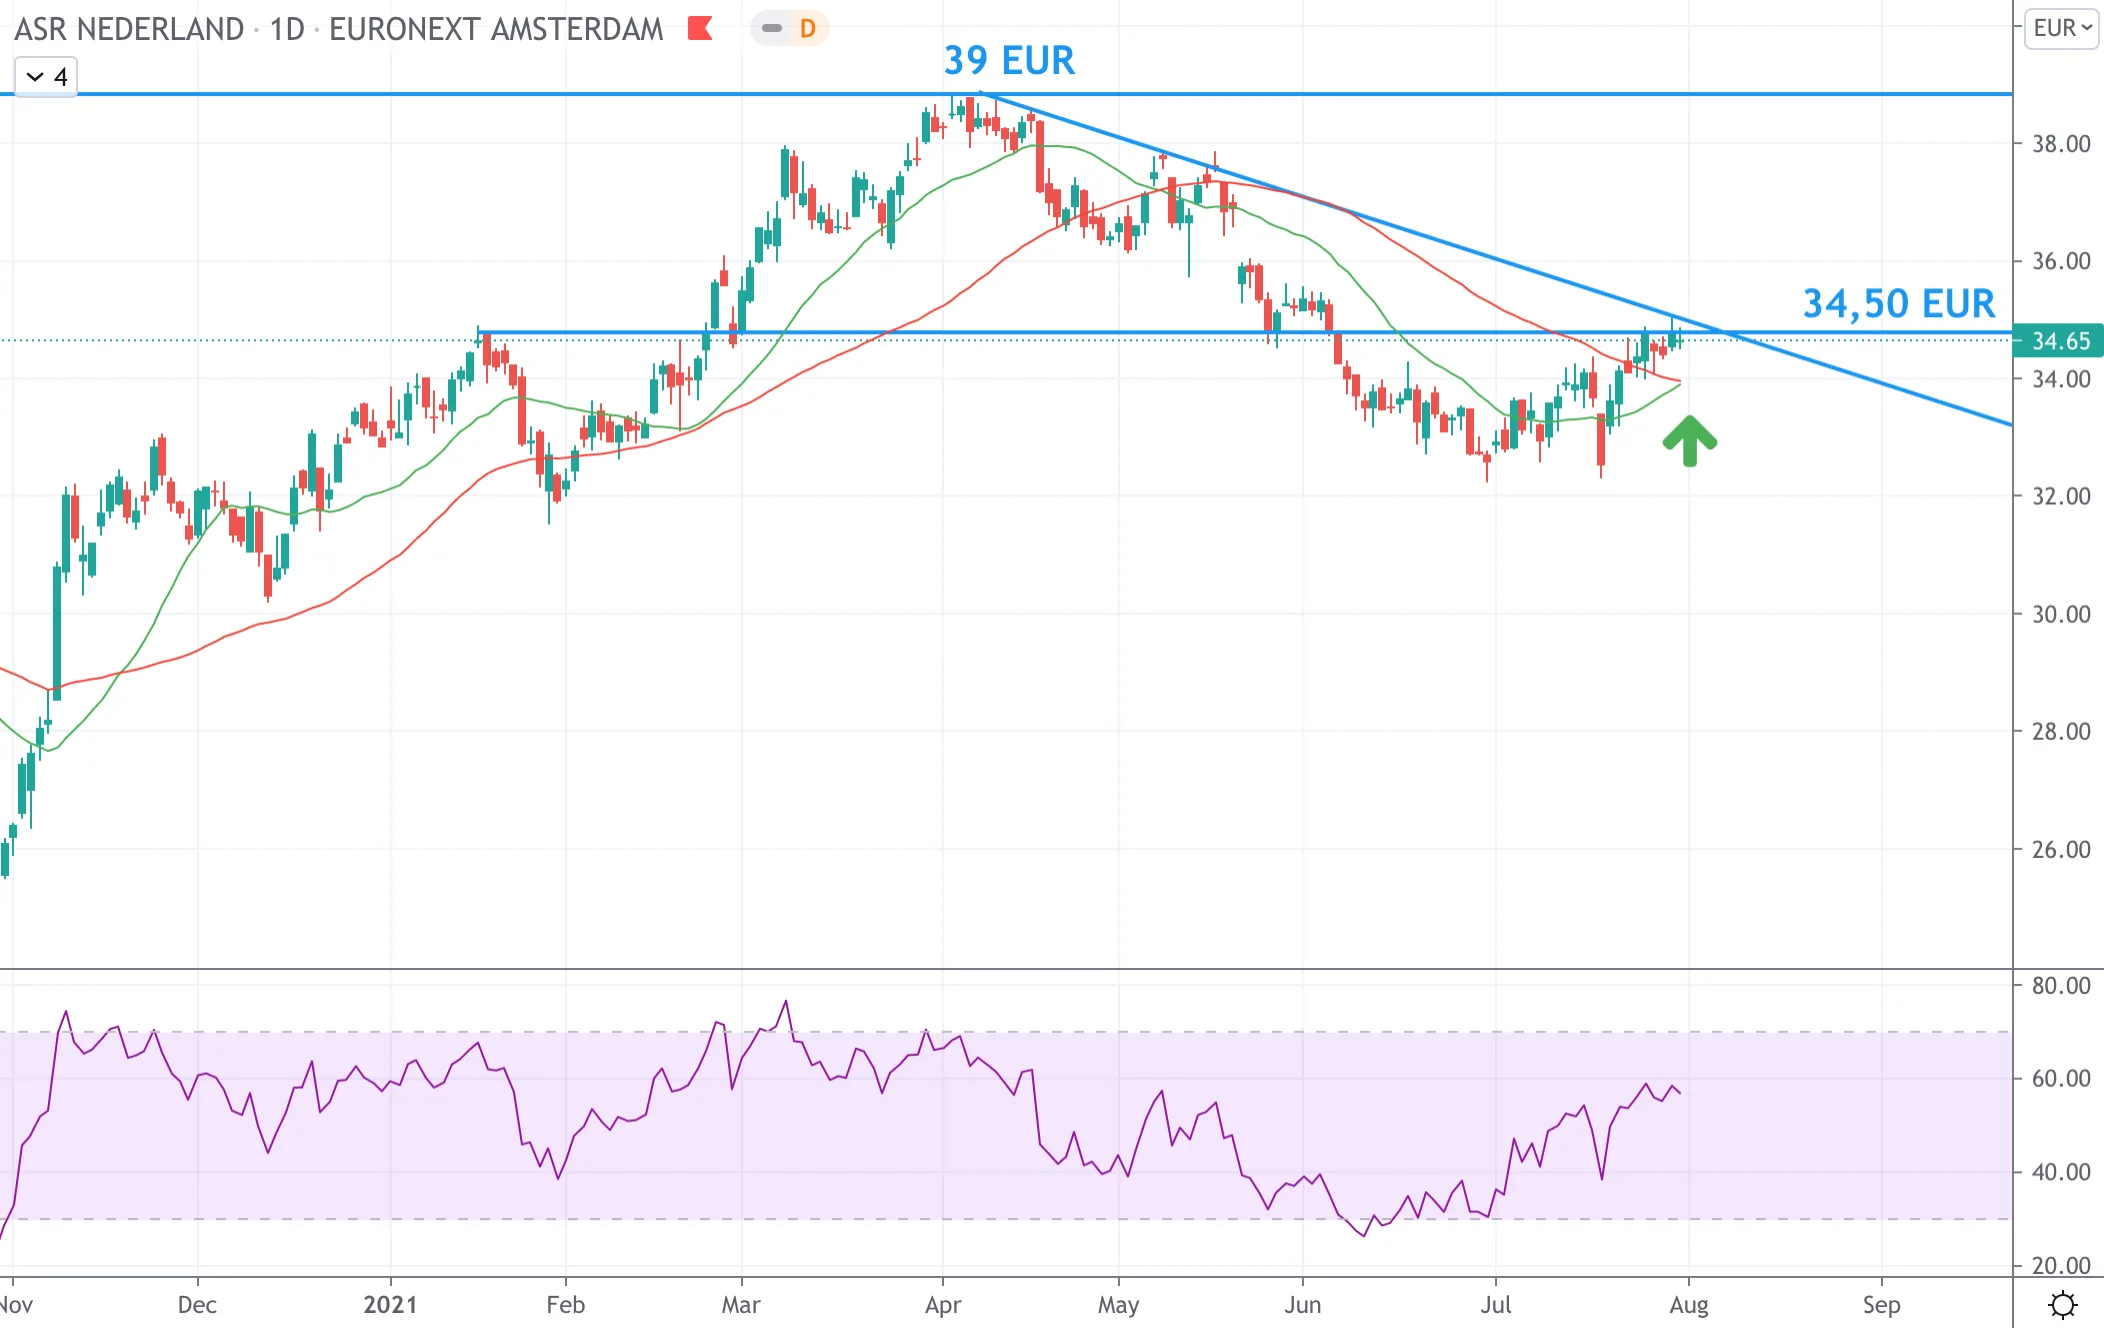
Task: Open the EUR currency dropdown
Action: pos(2063,28)
